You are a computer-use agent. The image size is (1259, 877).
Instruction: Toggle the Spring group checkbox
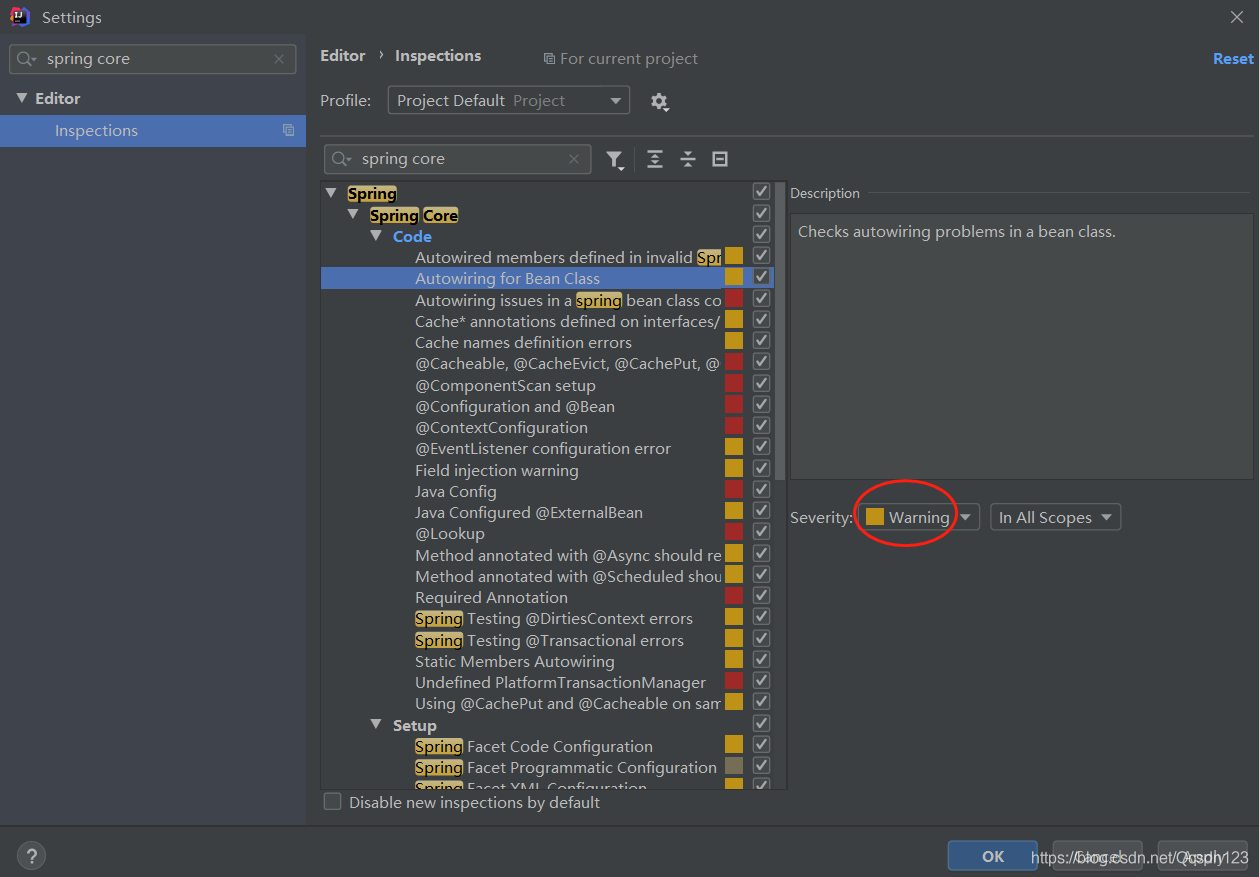pyautogui.click(x=761, y=192)
